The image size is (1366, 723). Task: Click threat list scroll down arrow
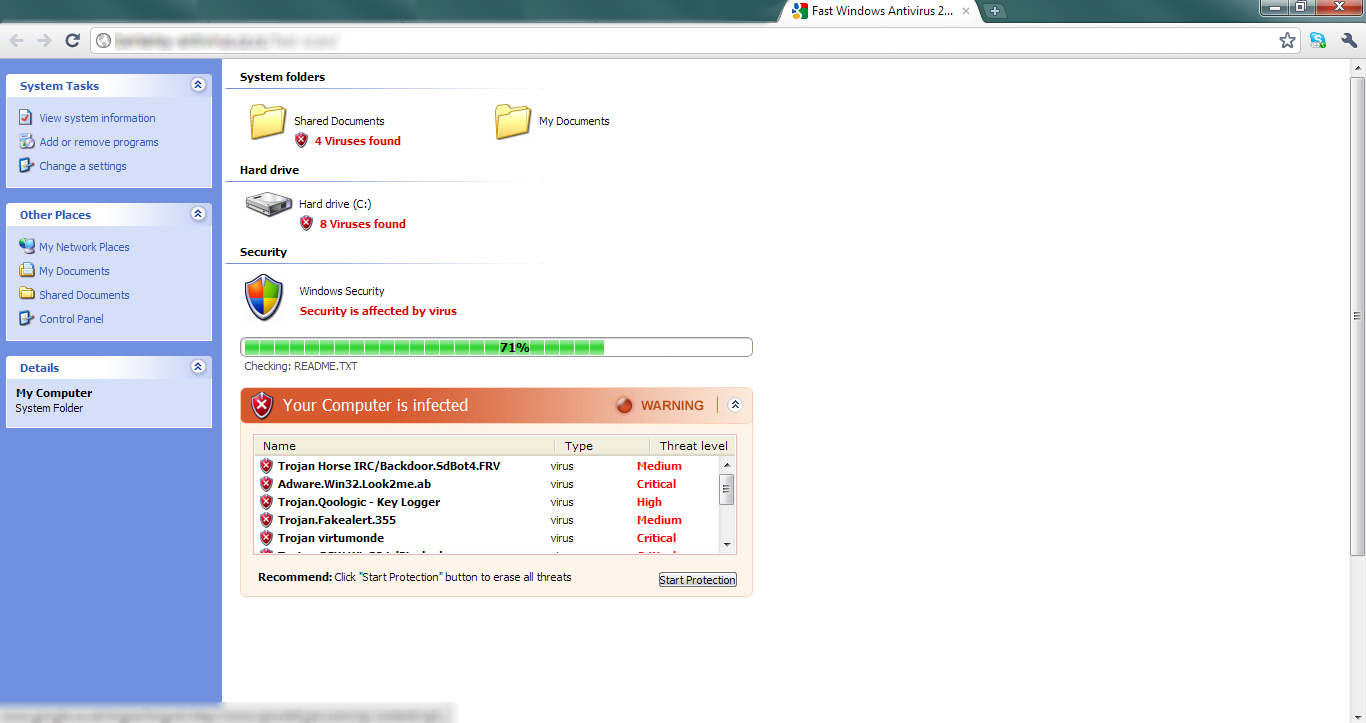tap(727, 545)
